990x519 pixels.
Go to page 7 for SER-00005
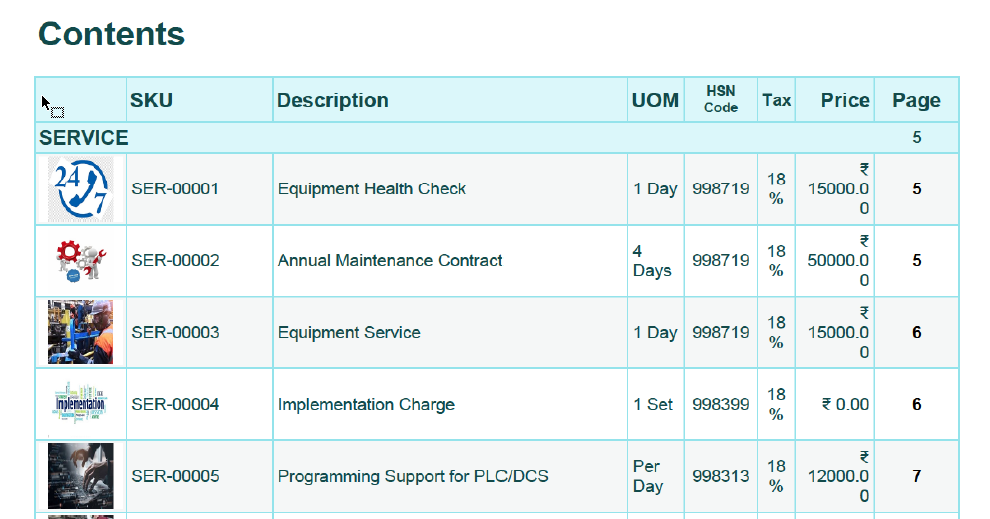click(916, 477)
